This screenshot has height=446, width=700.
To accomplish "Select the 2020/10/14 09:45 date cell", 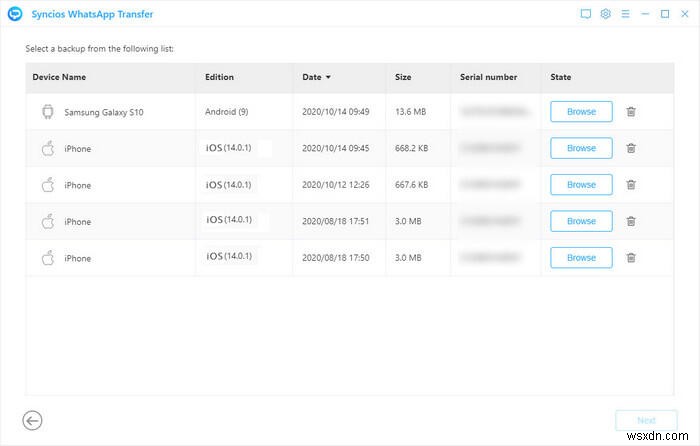I will click(x=336, y=148).
